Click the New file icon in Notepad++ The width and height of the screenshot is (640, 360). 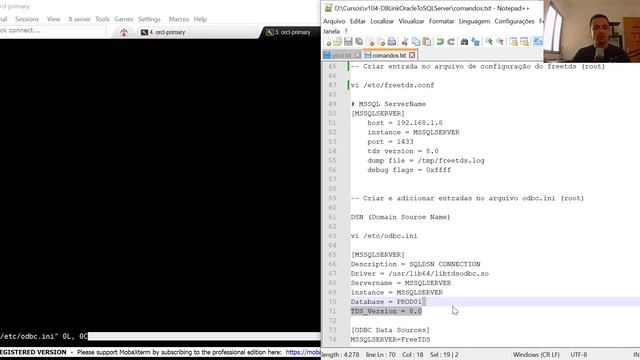pos(328,42)
